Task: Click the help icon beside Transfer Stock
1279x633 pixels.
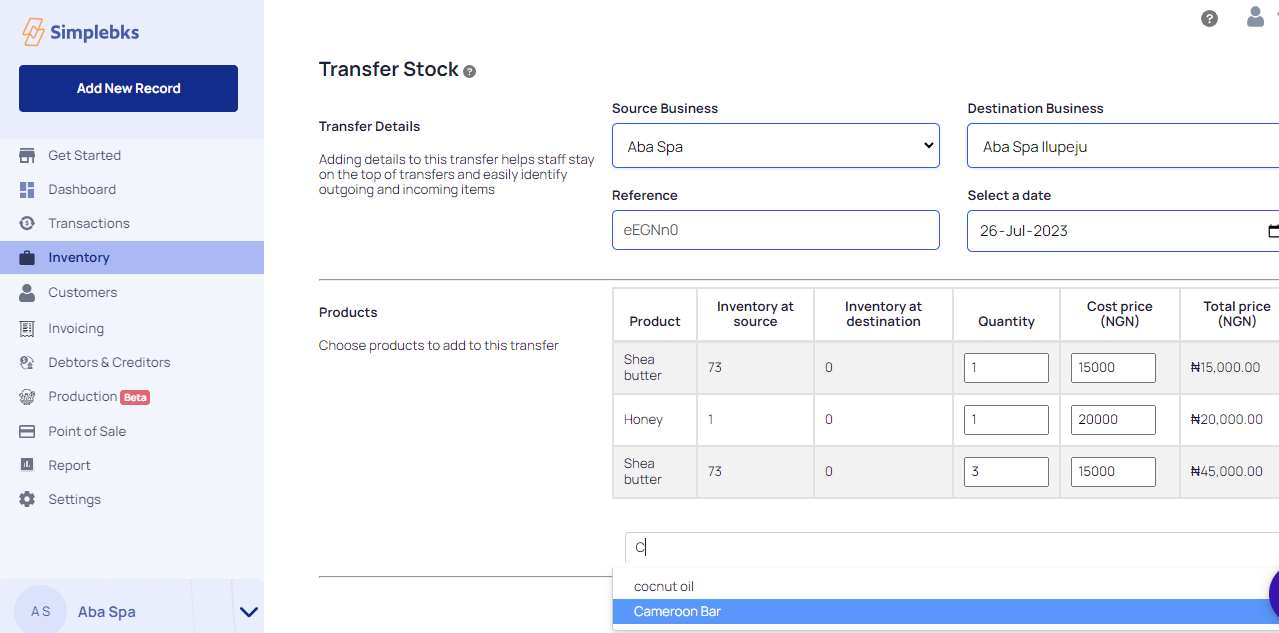Action: (x=470, y=71)
